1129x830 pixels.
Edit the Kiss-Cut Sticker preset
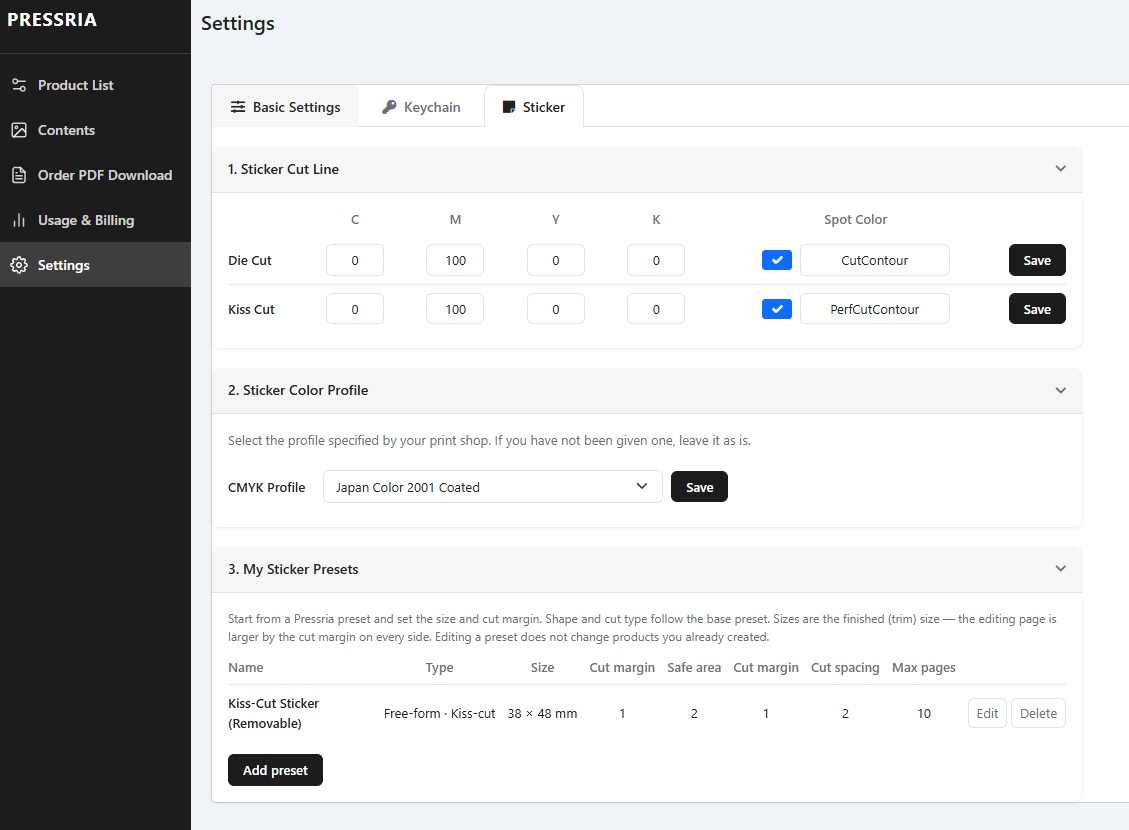[987, 713]
